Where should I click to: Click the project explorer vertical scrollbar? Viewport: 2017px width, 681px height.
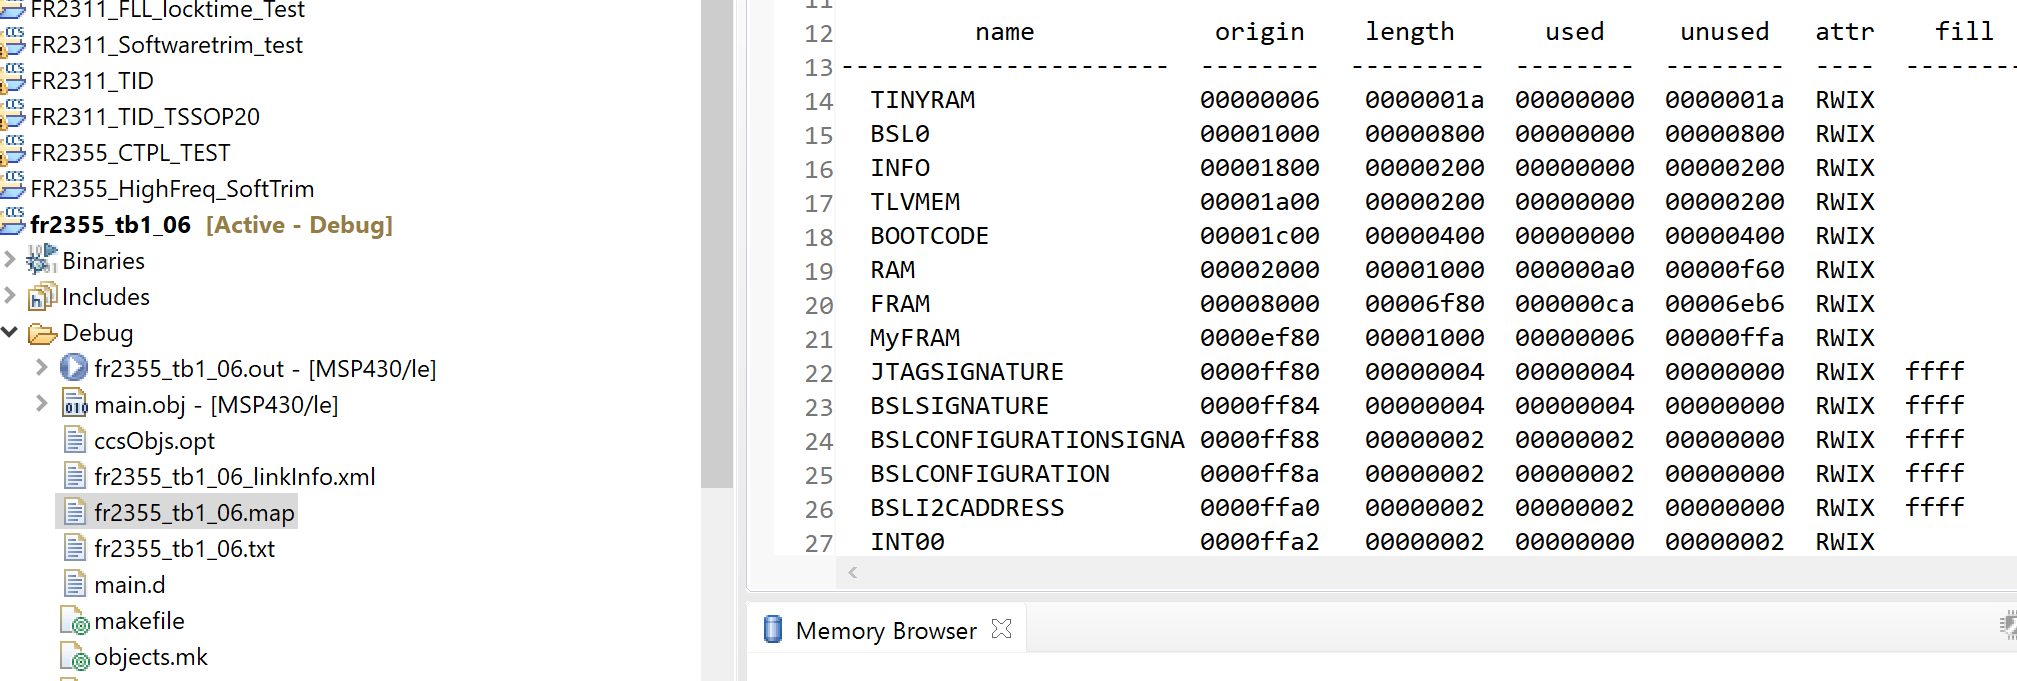[717, 250]
